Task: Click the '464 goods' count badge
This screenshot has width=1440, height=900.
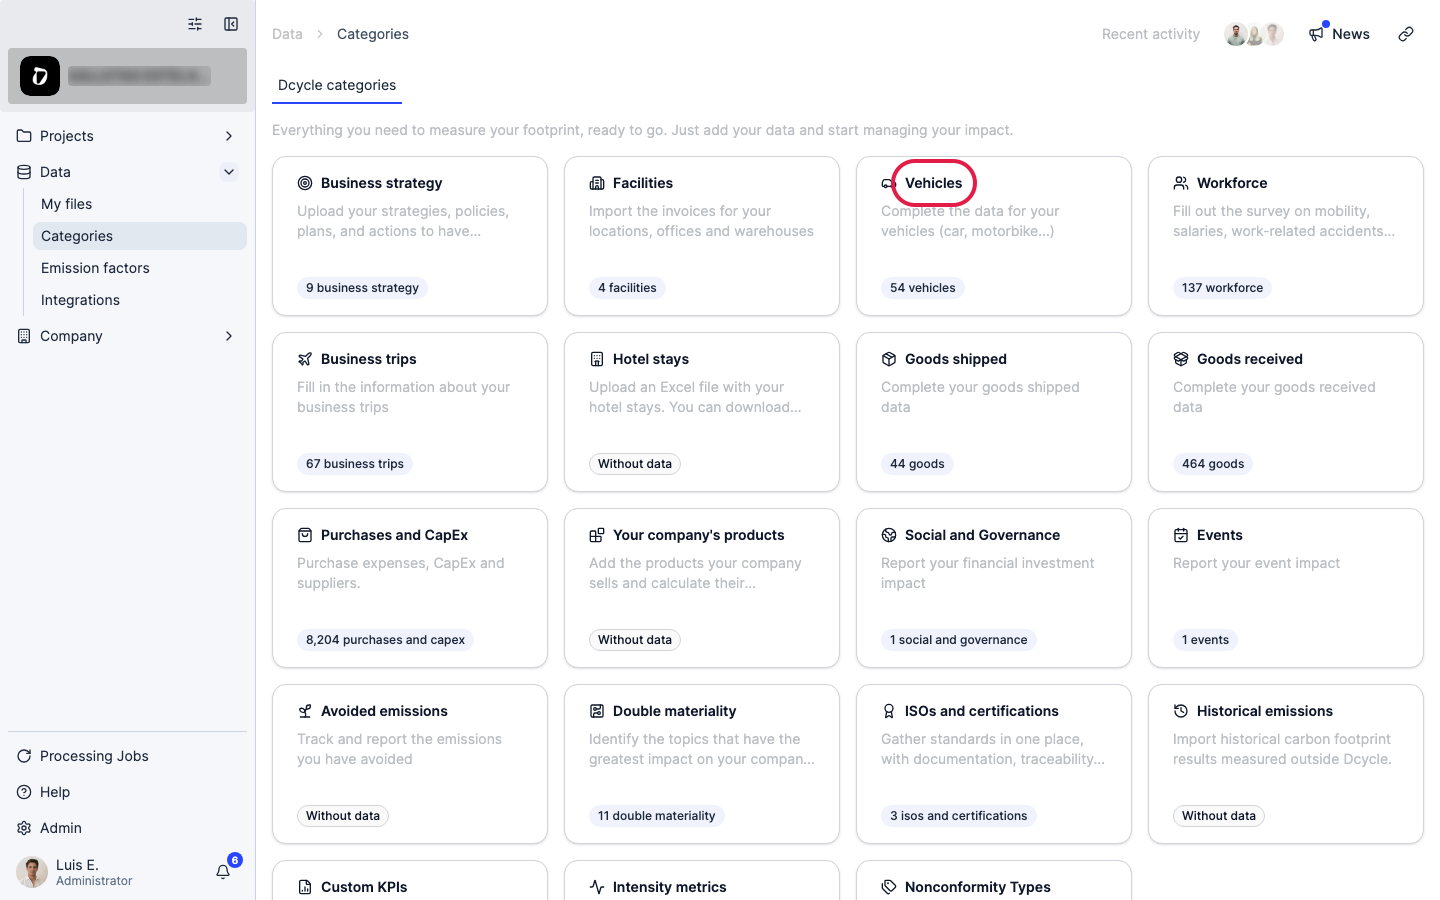Action: [1213, 464]
